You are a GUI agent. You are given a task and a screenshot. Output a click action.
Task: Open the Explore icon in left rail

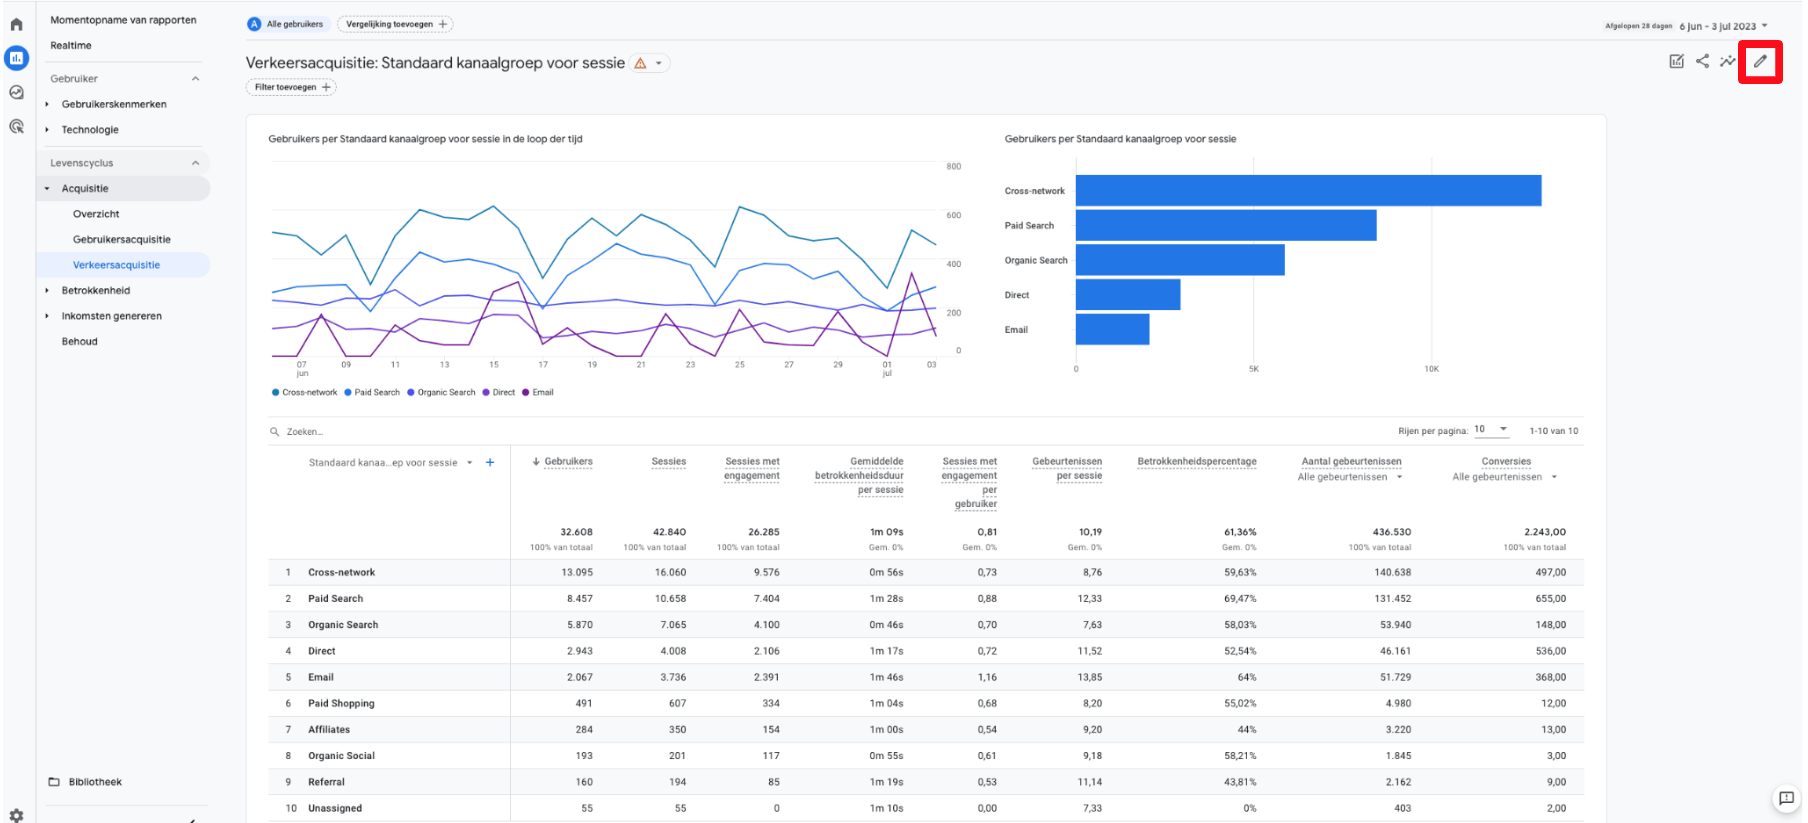tap(16, 92)
